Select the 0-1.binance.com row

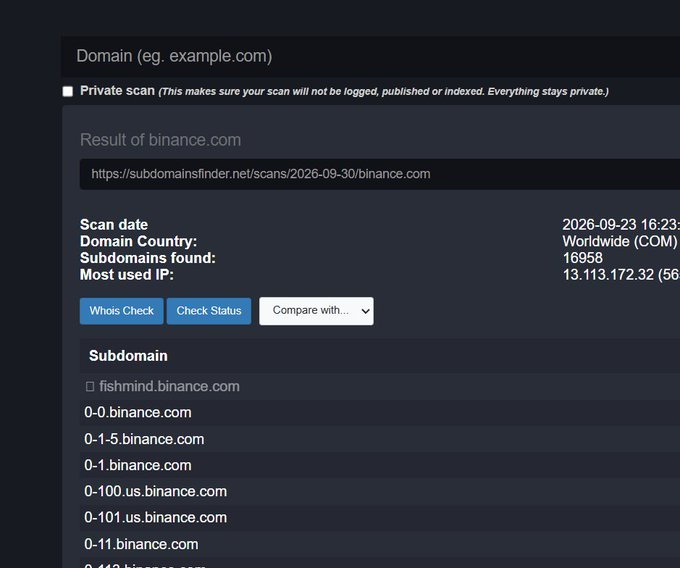point(380,465)
